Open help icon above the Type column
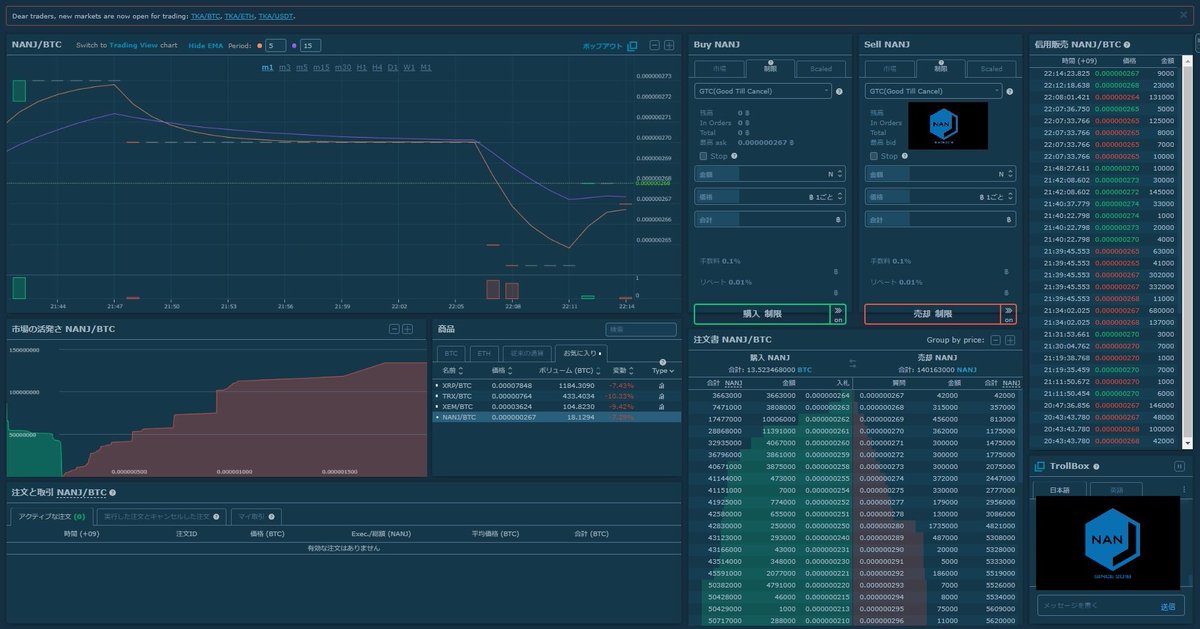This screenshot has width=1200, height=629. pyautogui.click(x=662, y=362)
